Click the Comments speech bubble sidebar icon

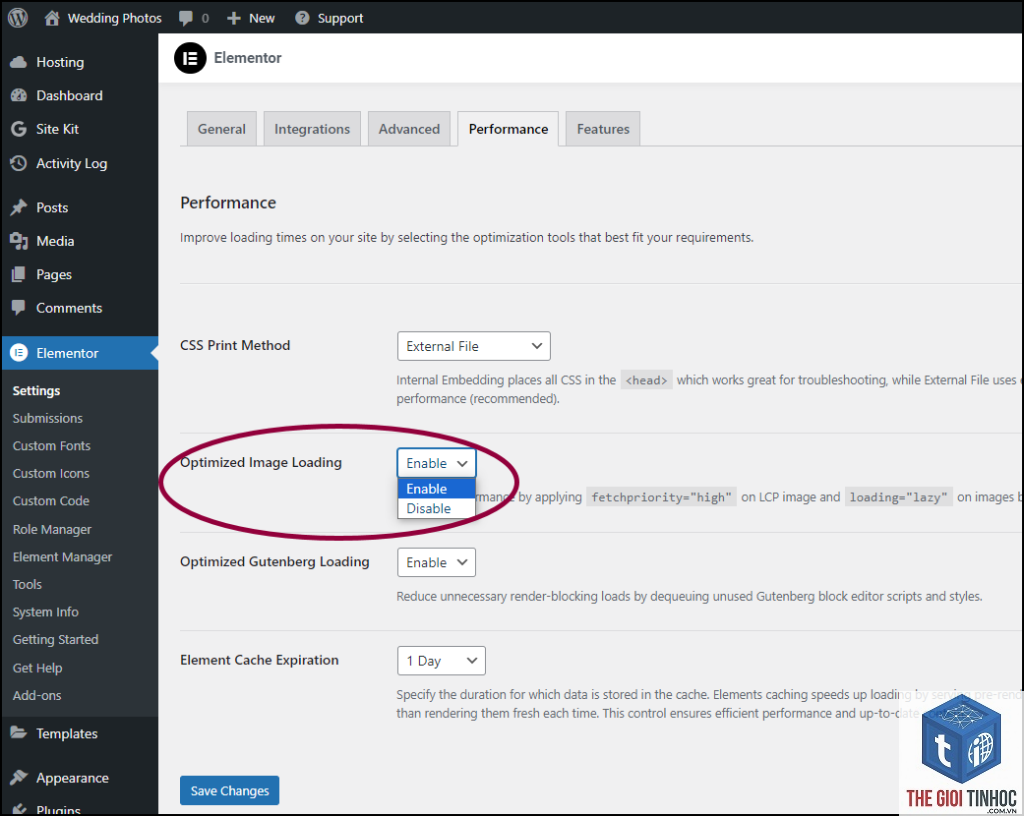click(19, 307)
